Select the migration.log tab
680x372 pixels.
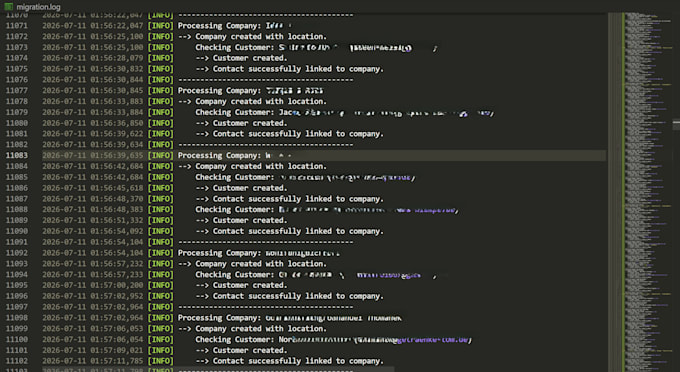(33, 7)
